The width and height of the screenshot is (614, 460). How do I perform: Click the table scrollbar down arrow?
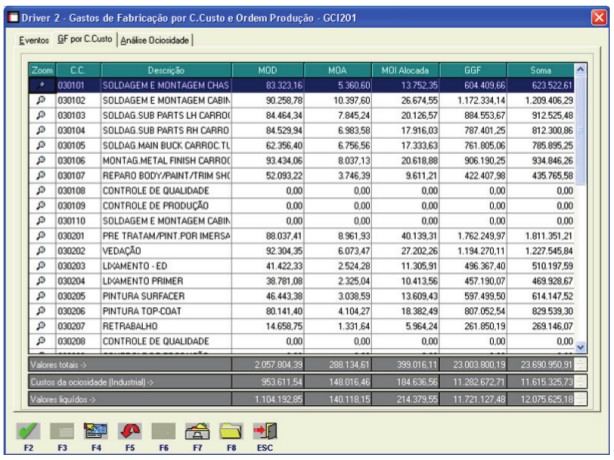(580, 347)
